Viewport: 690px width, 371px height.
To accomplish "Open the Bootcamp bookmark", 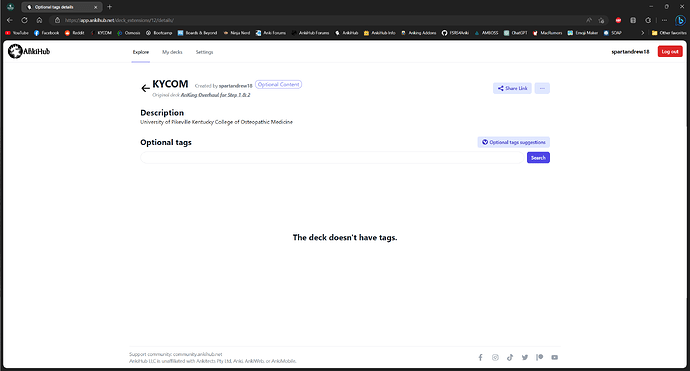I will [159, 33].
